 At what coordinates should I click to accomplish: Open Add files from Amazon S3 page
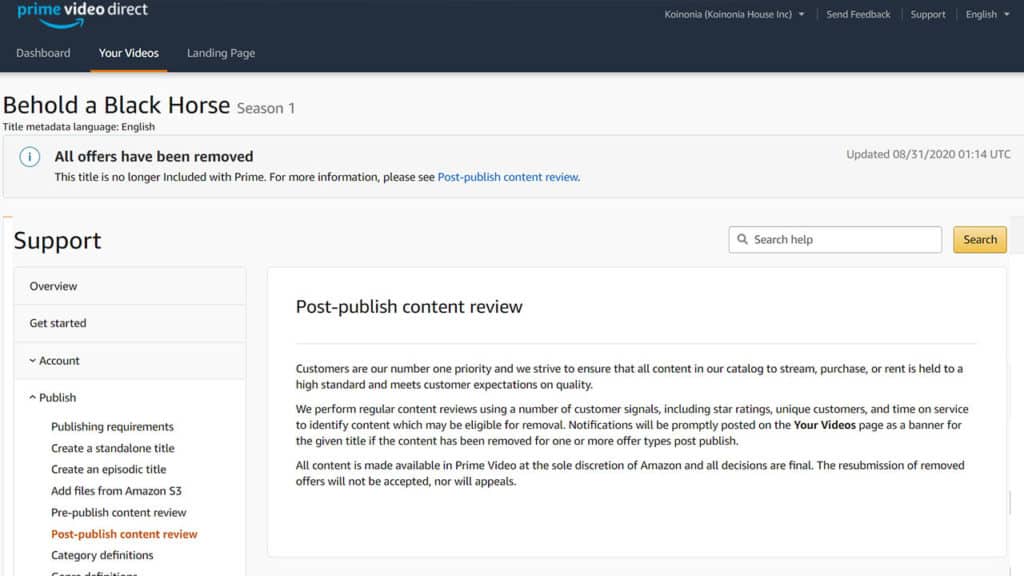116,490
